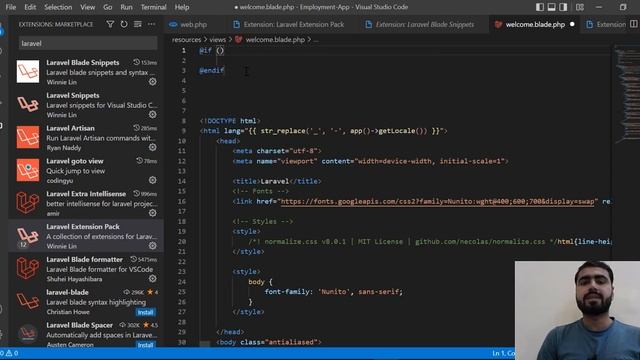The image size is (640, 360).
Task: Install the Laravel Blade Spacer extension
Action: coord(145,345)
